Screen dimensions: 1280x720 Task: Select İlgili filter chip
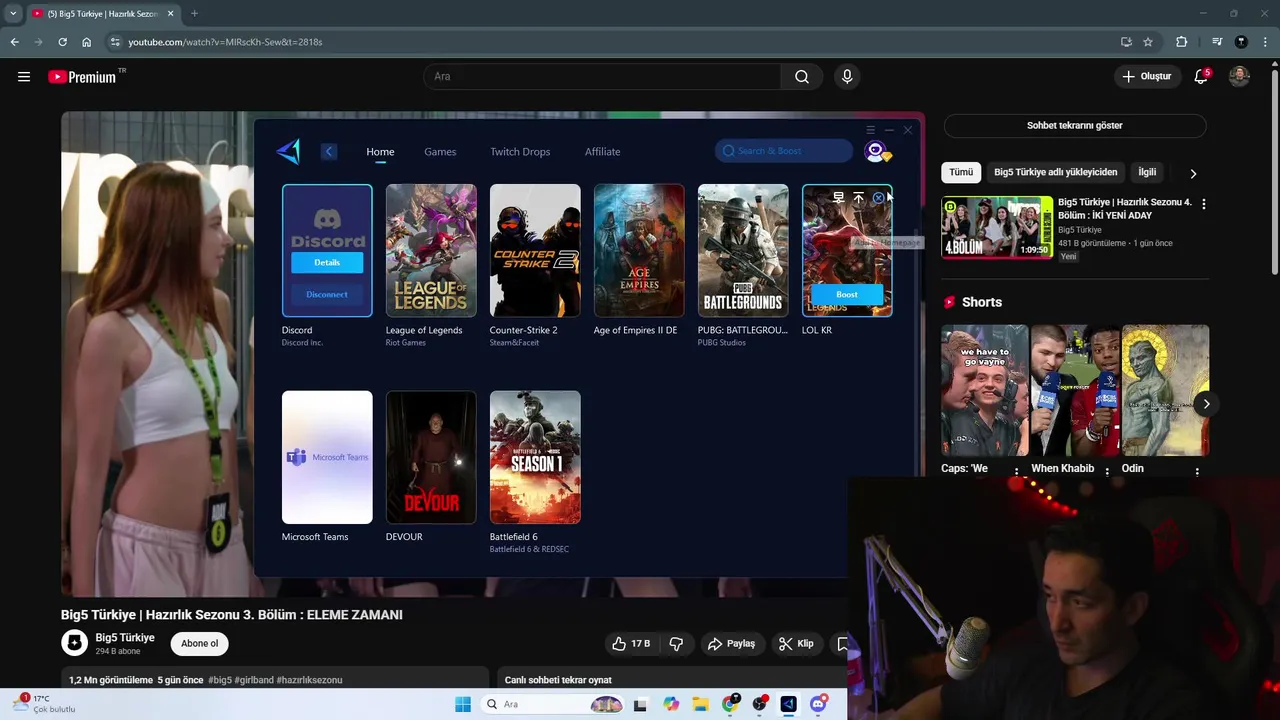[1147, 172]
